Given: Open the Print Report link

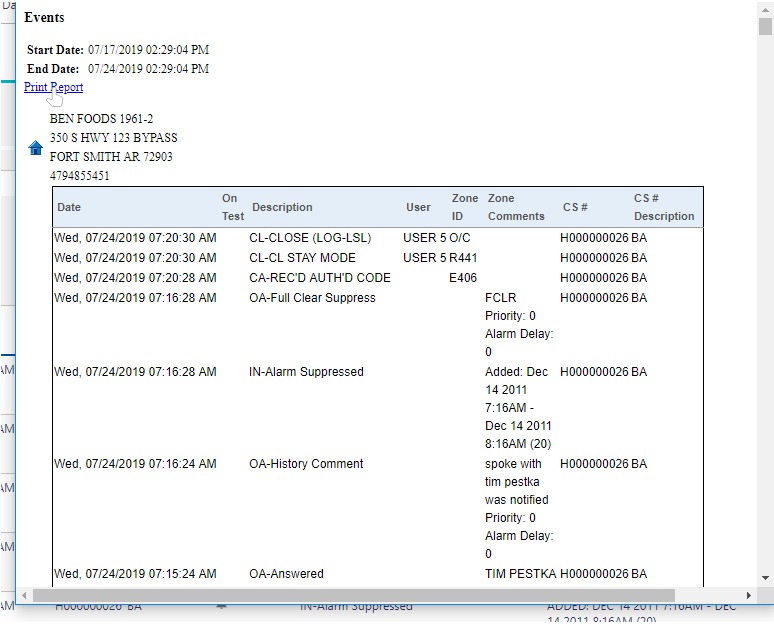Looking at the screenshot, I should (x=53, y=87).
